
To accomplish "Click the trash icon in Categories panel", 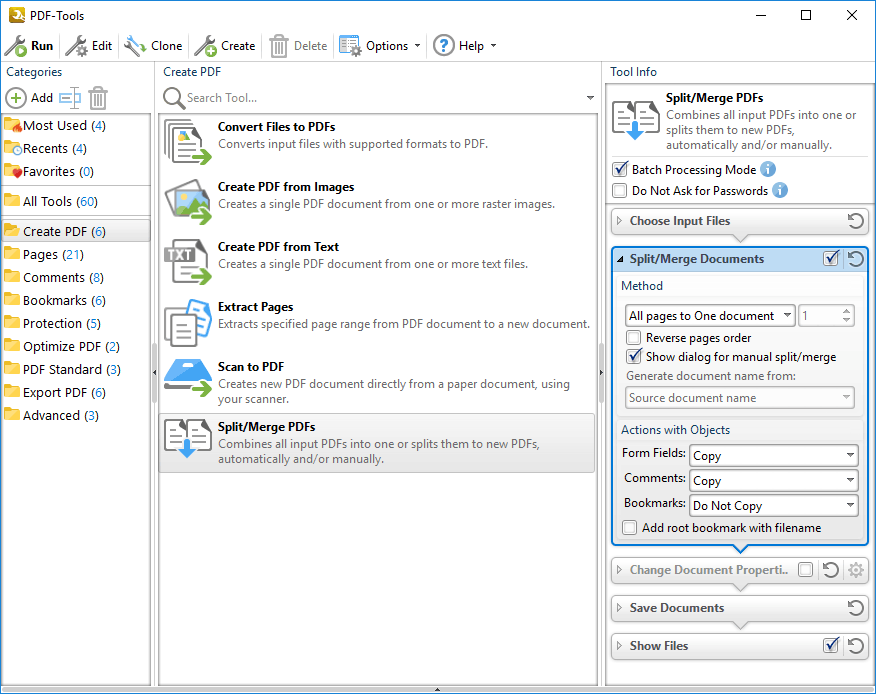I will [x=98, y=98].
